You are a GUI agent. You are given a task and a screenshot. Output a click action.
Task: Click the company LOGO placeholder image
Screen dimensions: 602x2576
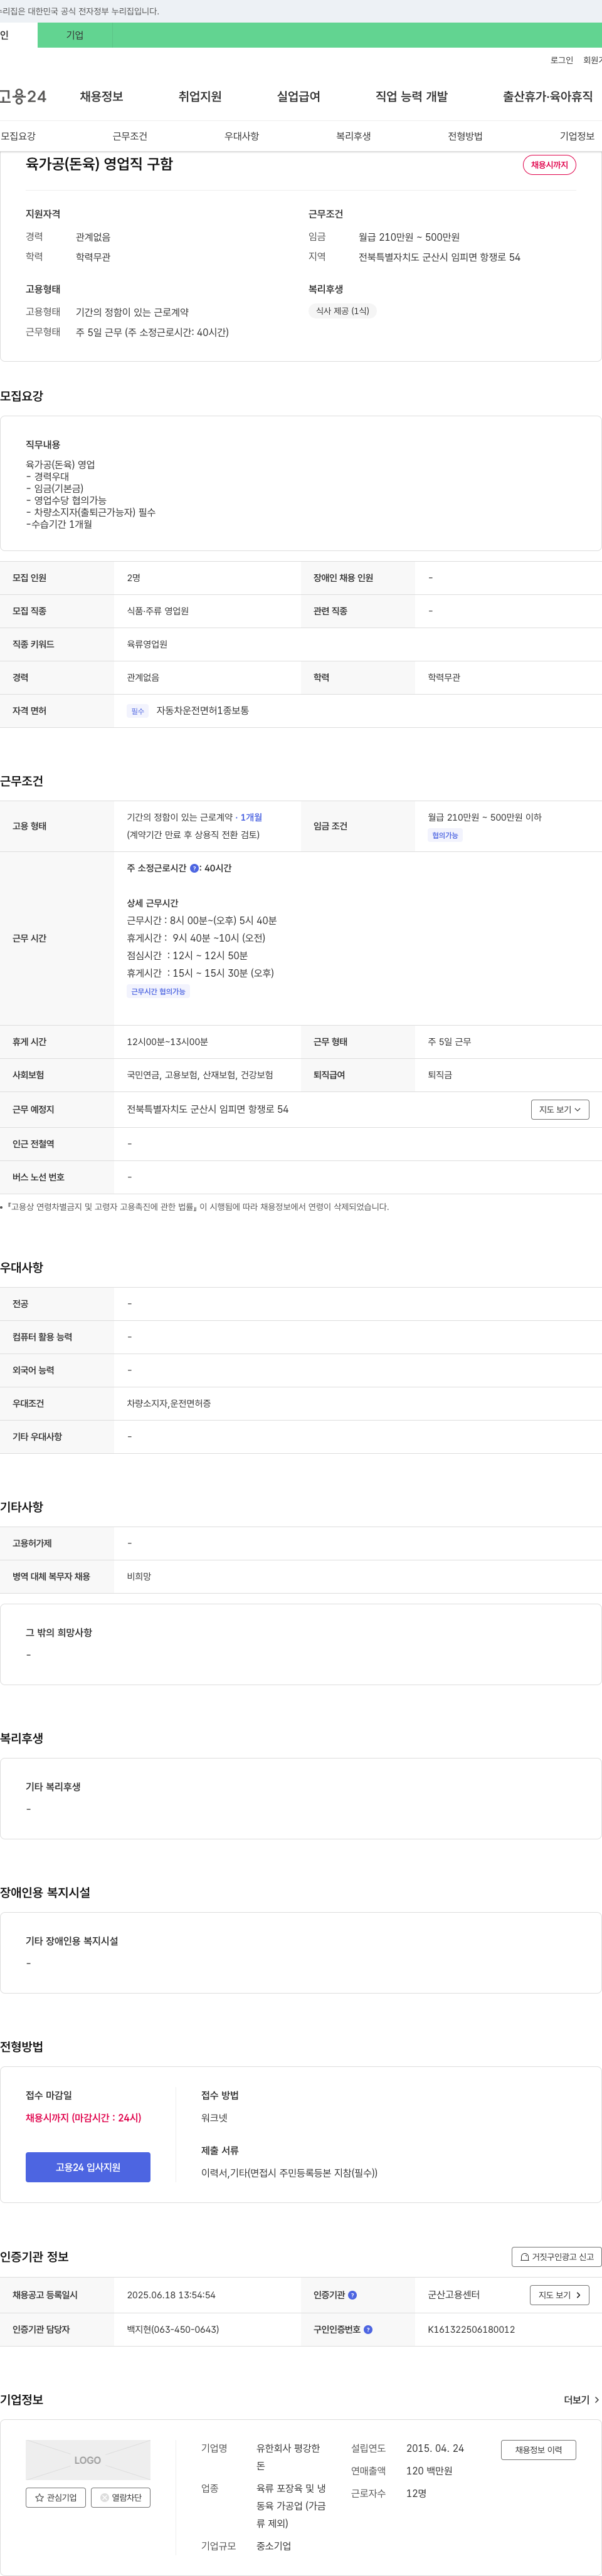pos(88,2460)
